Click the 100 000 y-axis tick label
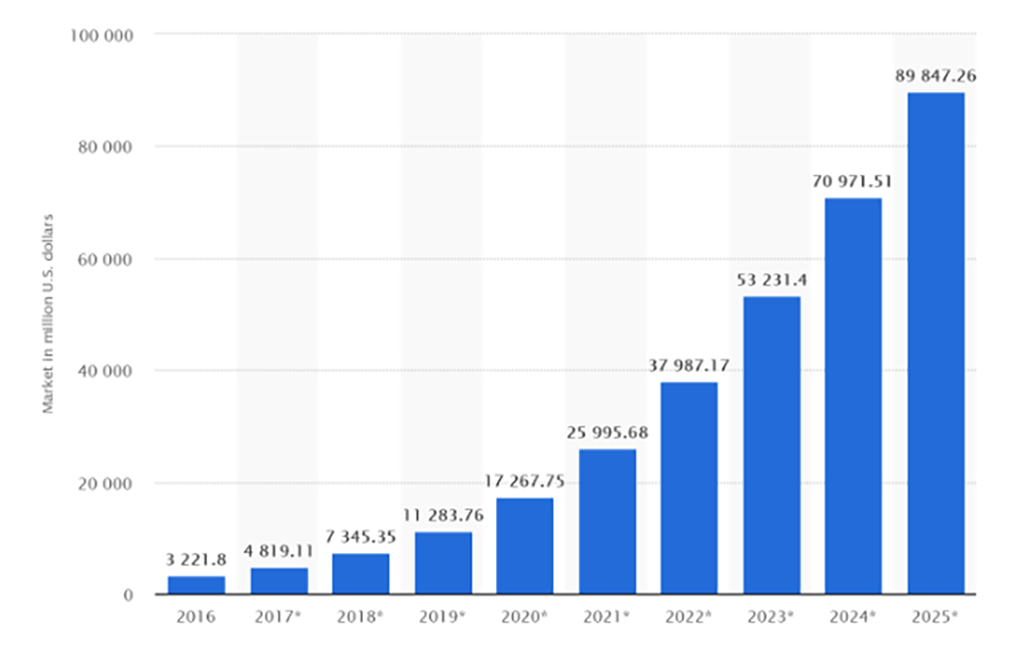 point(104,35)
